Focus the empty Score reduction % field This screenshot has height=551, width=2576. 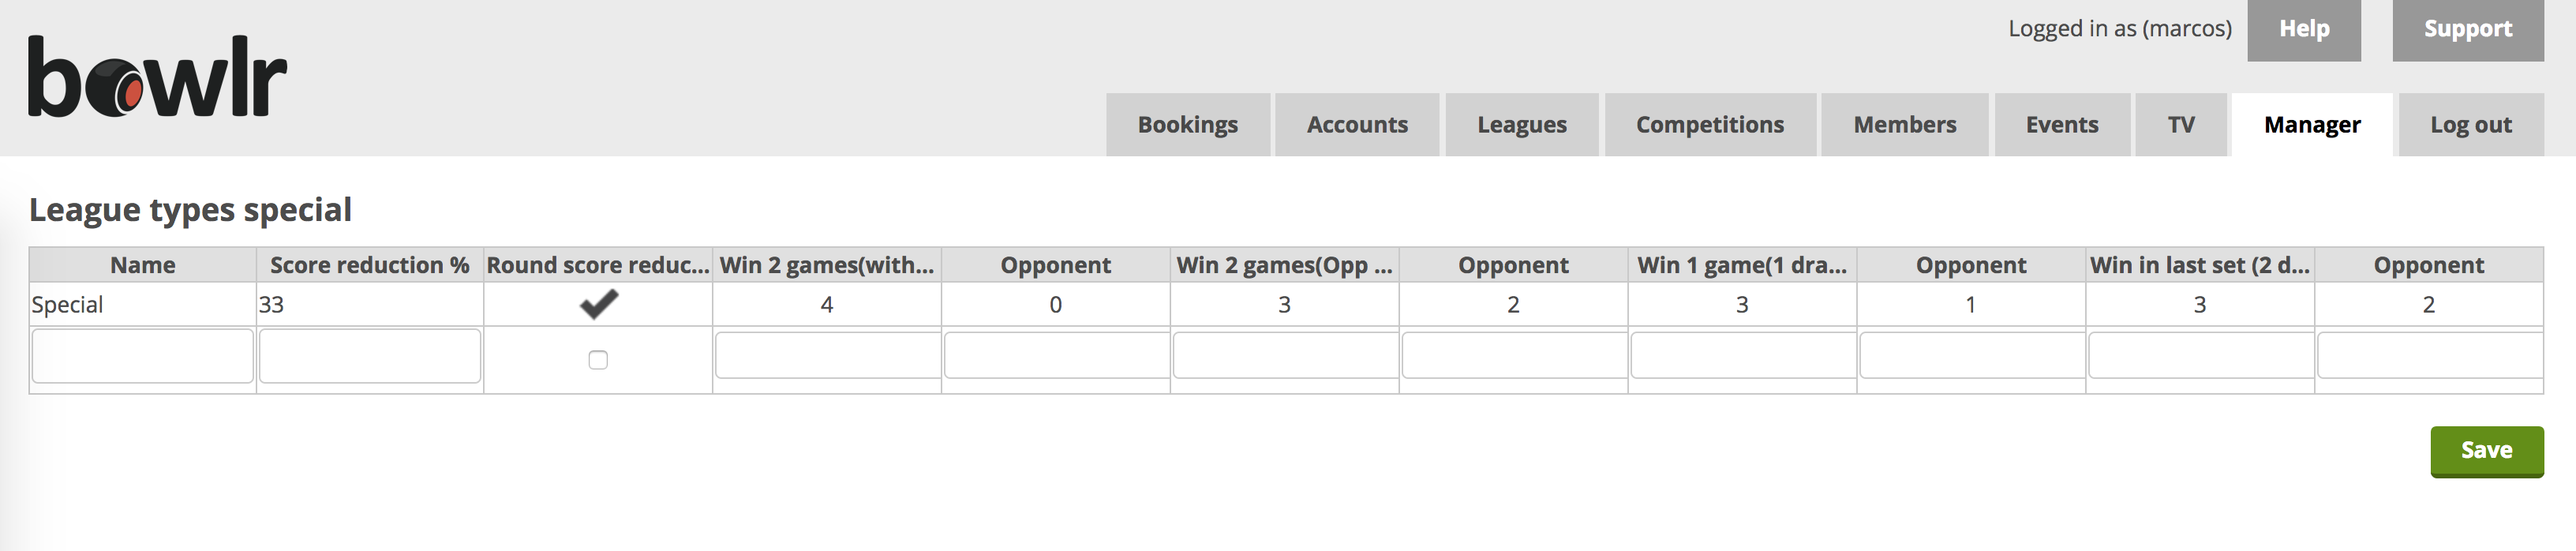tap(370, 356)
